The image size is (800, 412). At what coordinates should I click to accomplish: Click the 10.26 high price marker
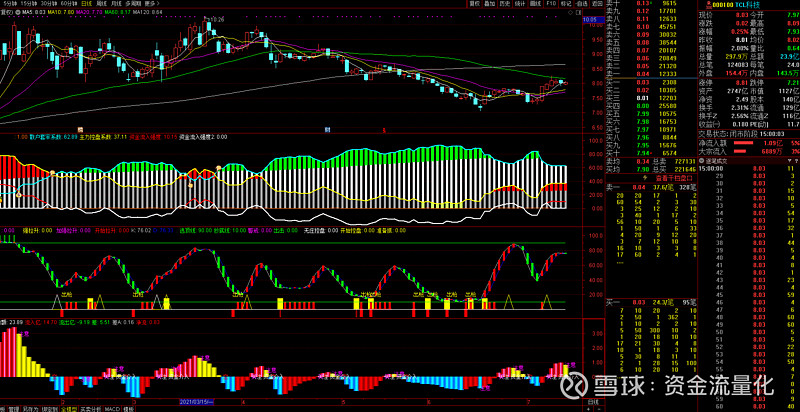point(217,19)
